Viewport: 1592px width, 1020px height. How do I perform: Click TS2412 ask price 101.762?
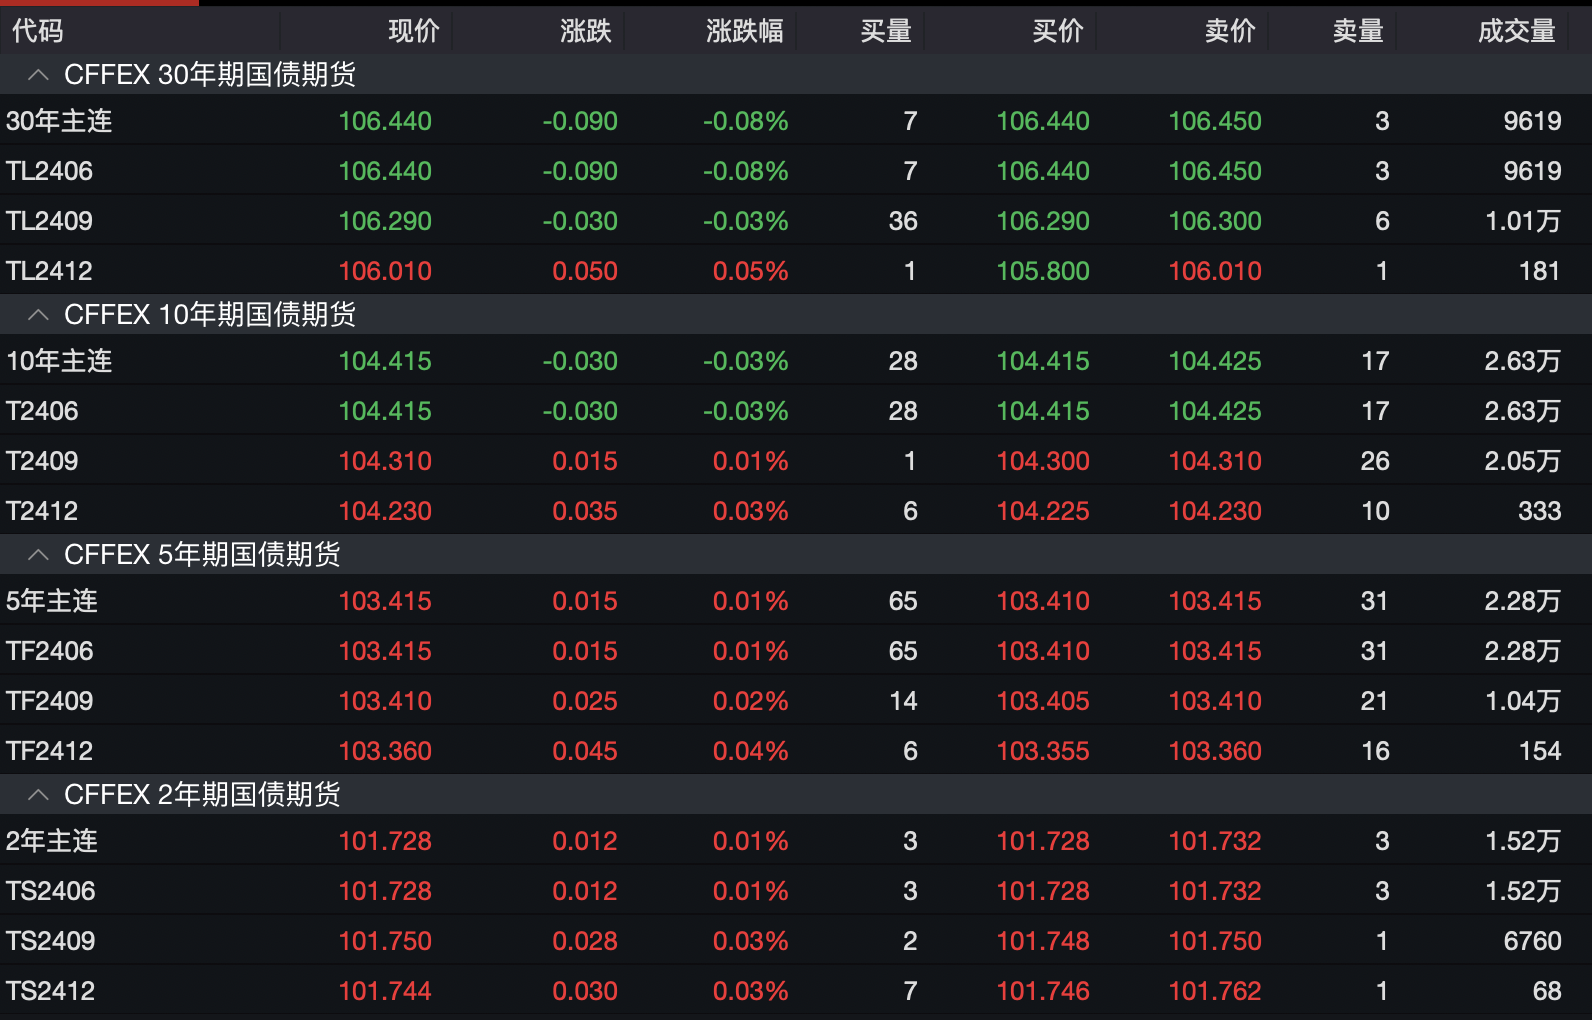tap(1215, 991)
